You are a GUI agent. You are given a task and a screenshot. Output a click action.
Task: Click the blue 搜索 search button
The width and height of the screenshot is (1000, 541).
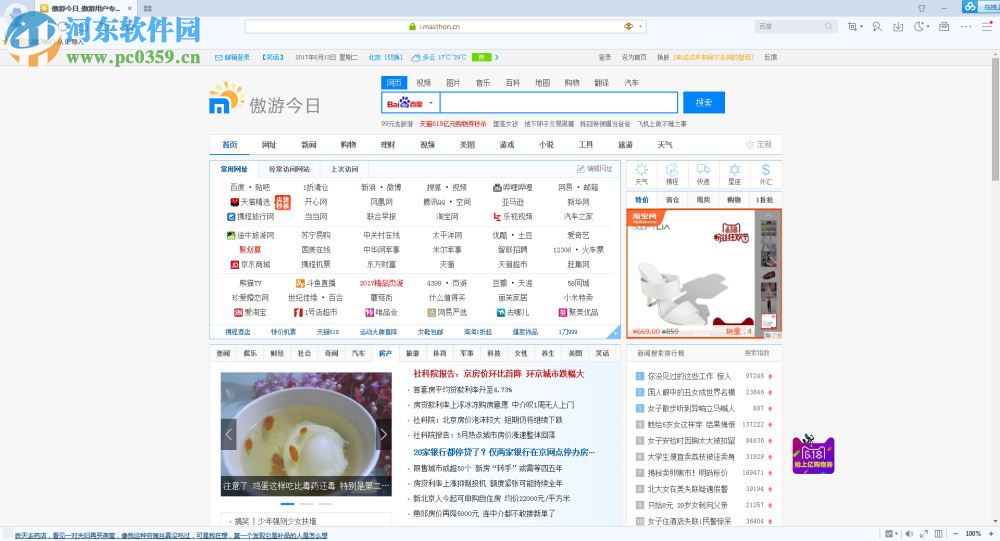tap(703, 103)
